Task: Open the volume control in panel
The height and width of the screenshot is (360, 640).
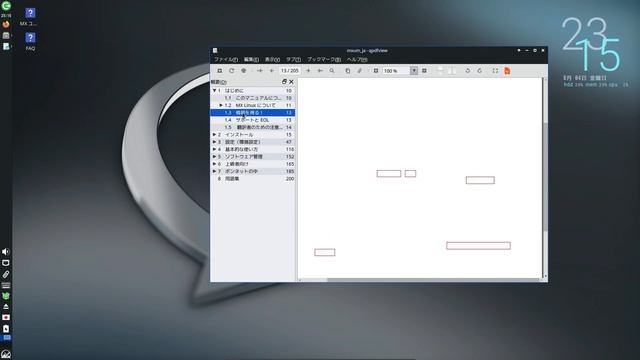Action: [6, 252]
